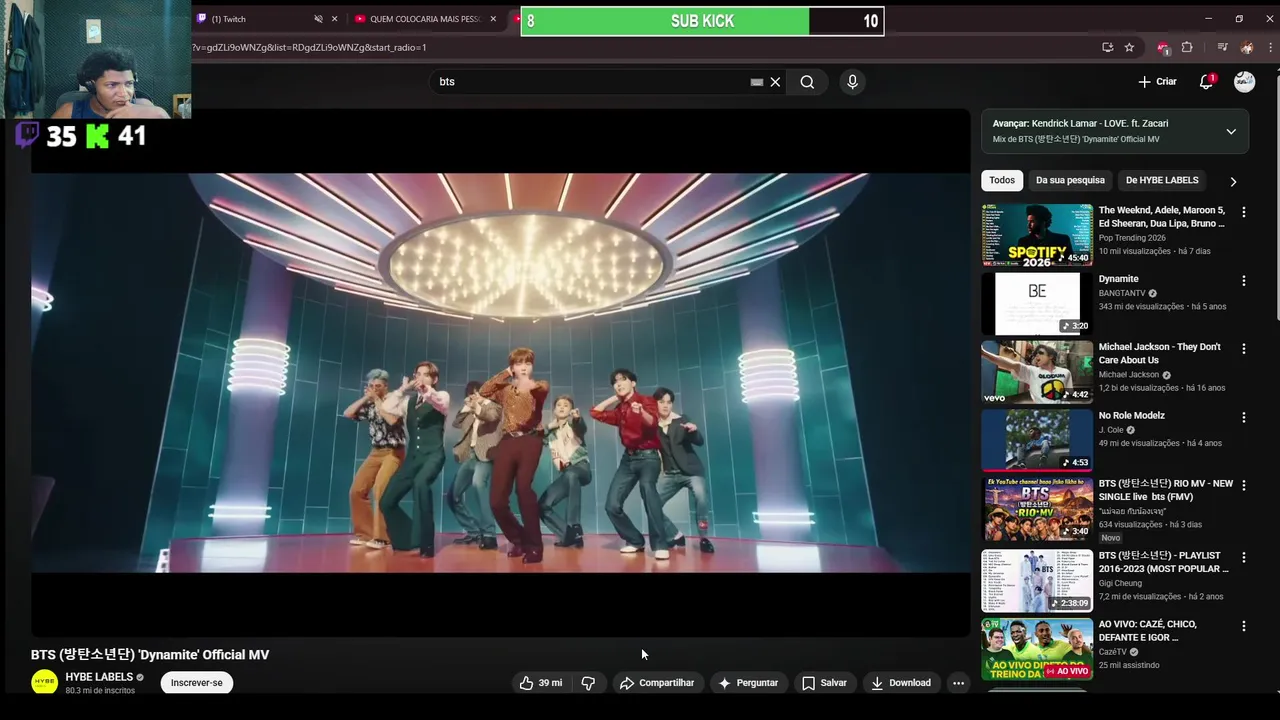Open the HYBE LABELS channel name link

click(x=99, y=677)
